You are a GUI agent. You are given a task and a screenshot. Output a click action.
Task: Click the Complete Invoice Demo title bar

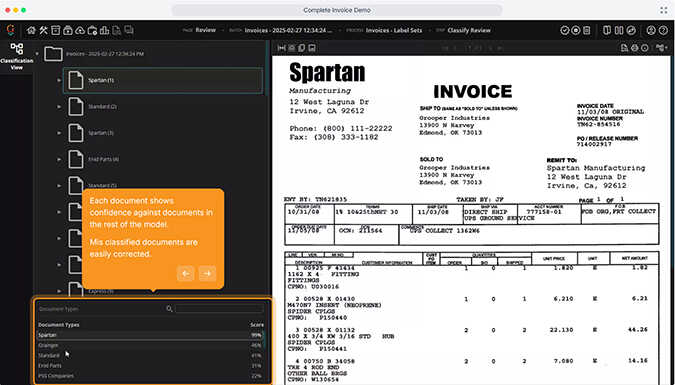(x=337, y=10)
